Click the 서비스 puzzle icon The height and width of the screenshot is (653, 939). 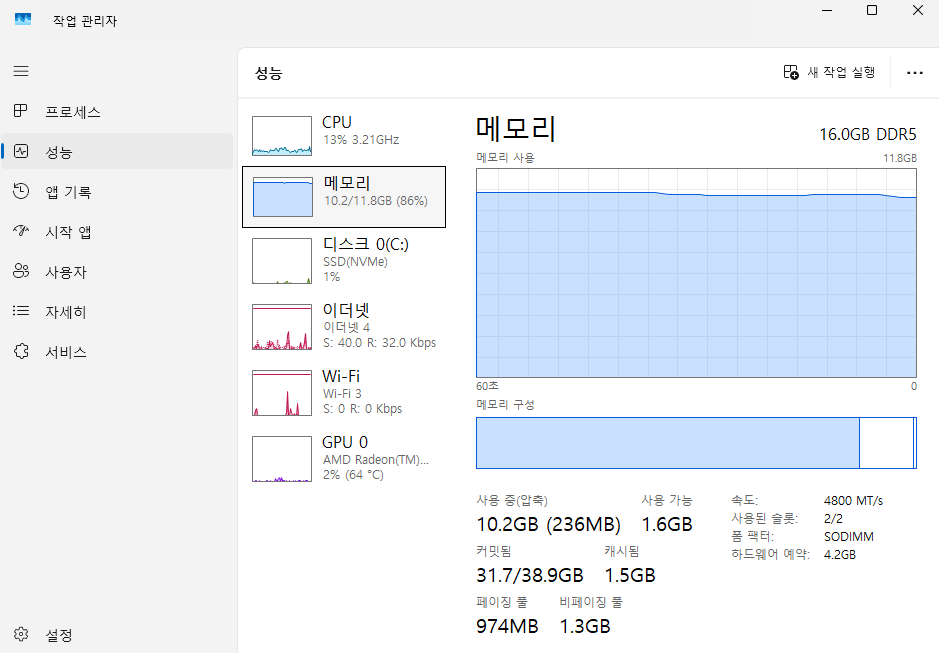[x=21, y=351]
